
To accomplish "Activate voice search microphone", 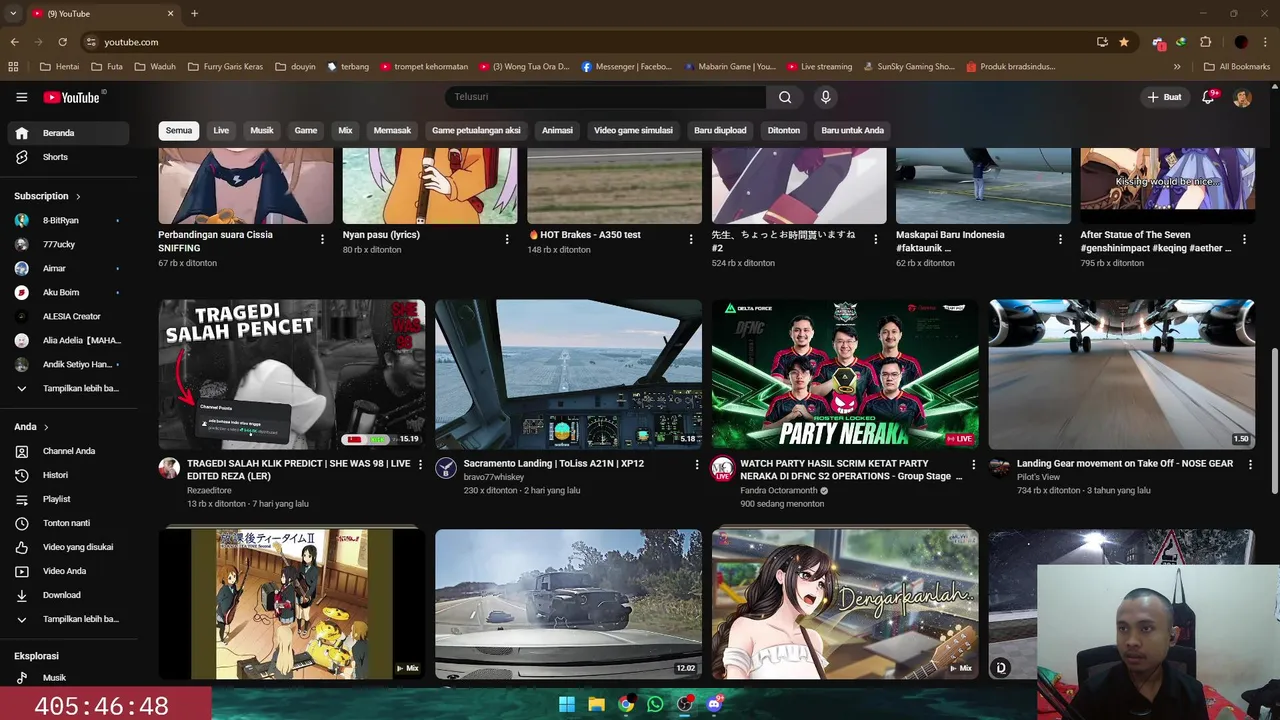I will [x=825, y=97].
